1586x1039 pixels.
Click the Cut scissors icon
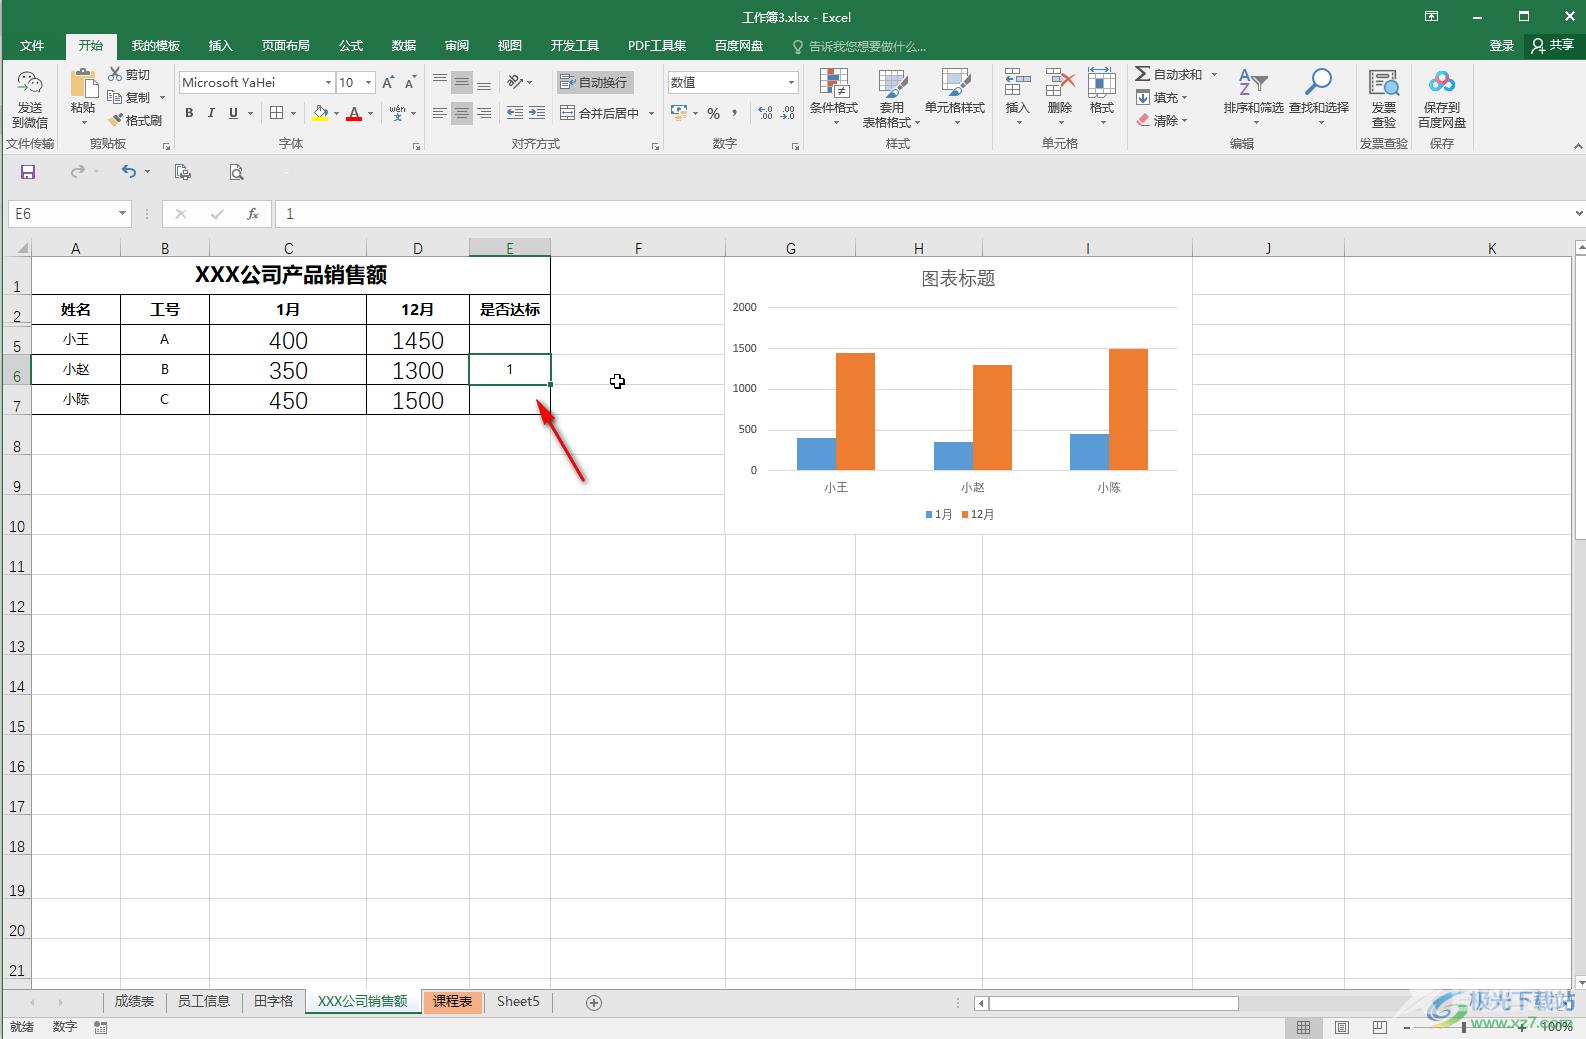[115, 74]
